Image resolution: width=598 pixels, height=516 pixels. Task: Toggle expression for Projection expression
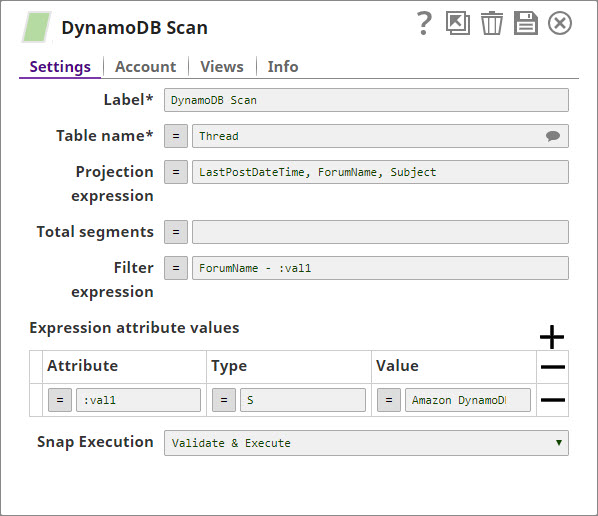pos(176,172)
